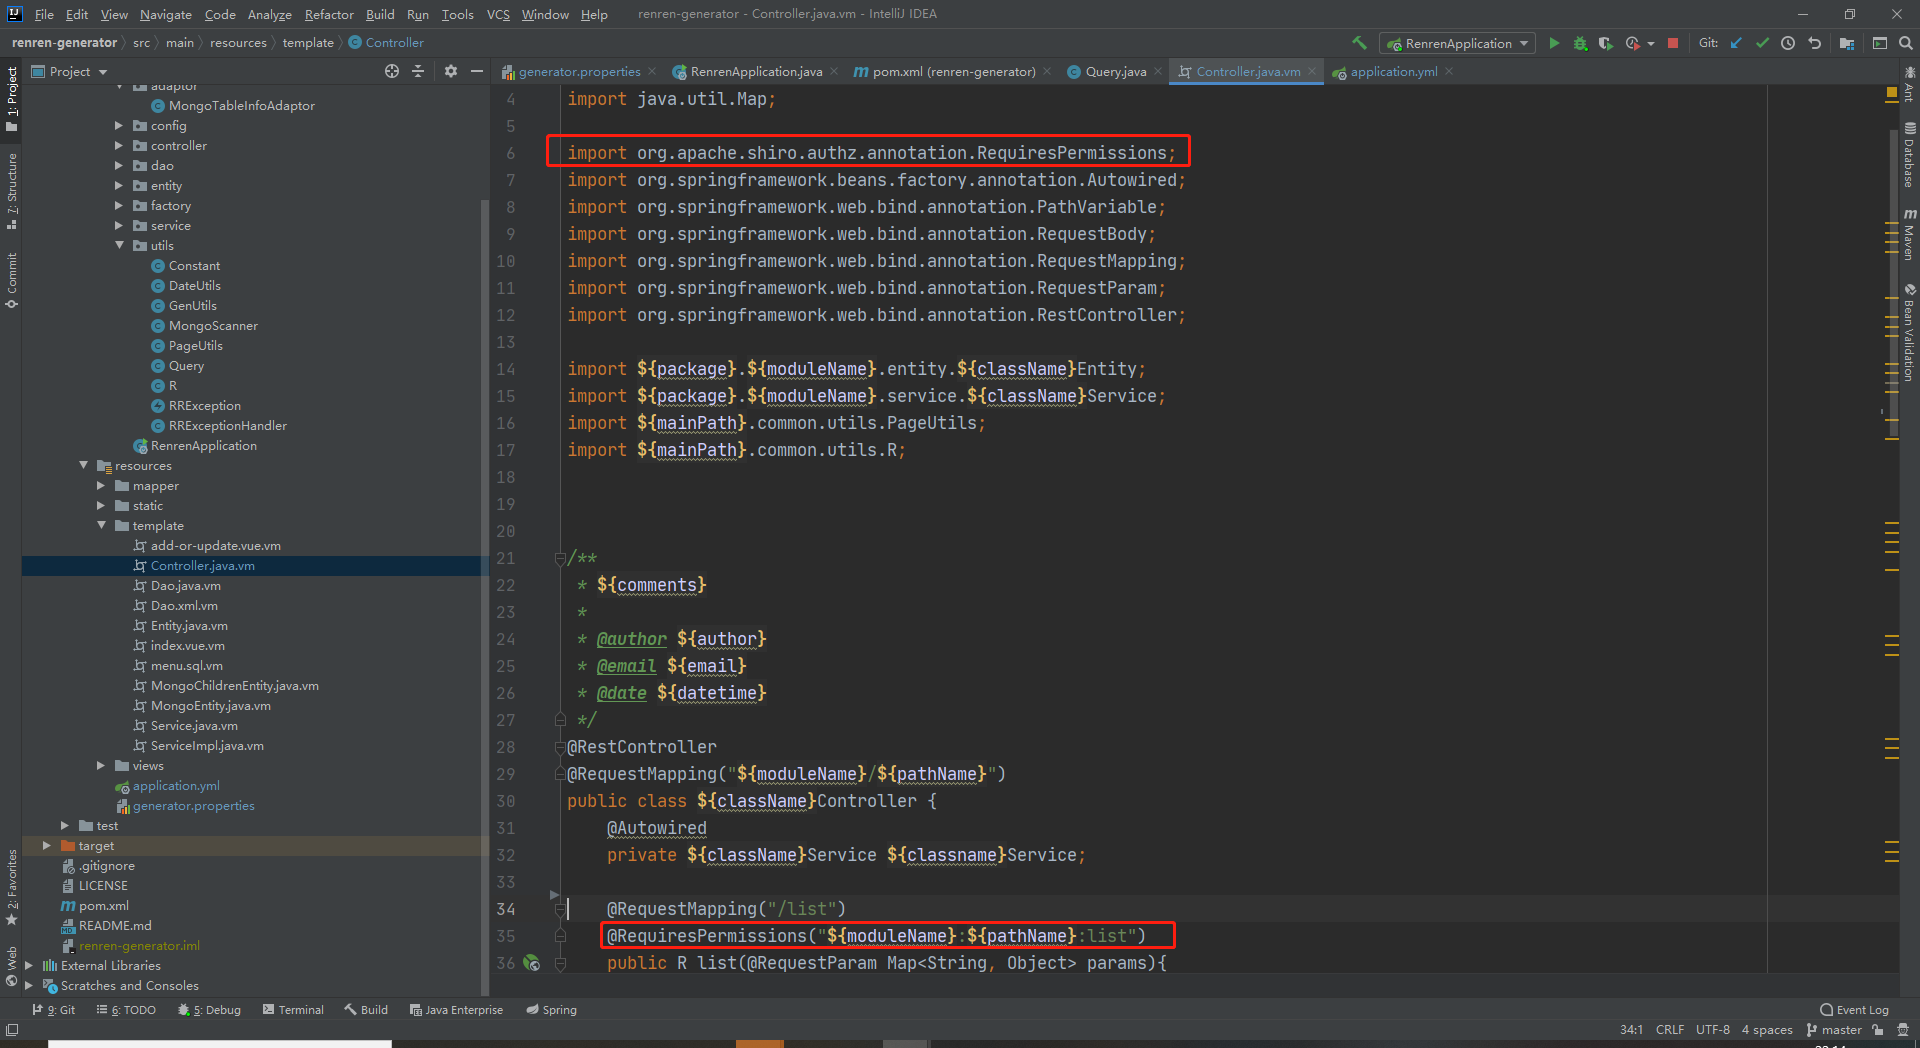This screenshot has width=1920, height=1048.
Task: Stop the running process with red square
Action: 1673,43
